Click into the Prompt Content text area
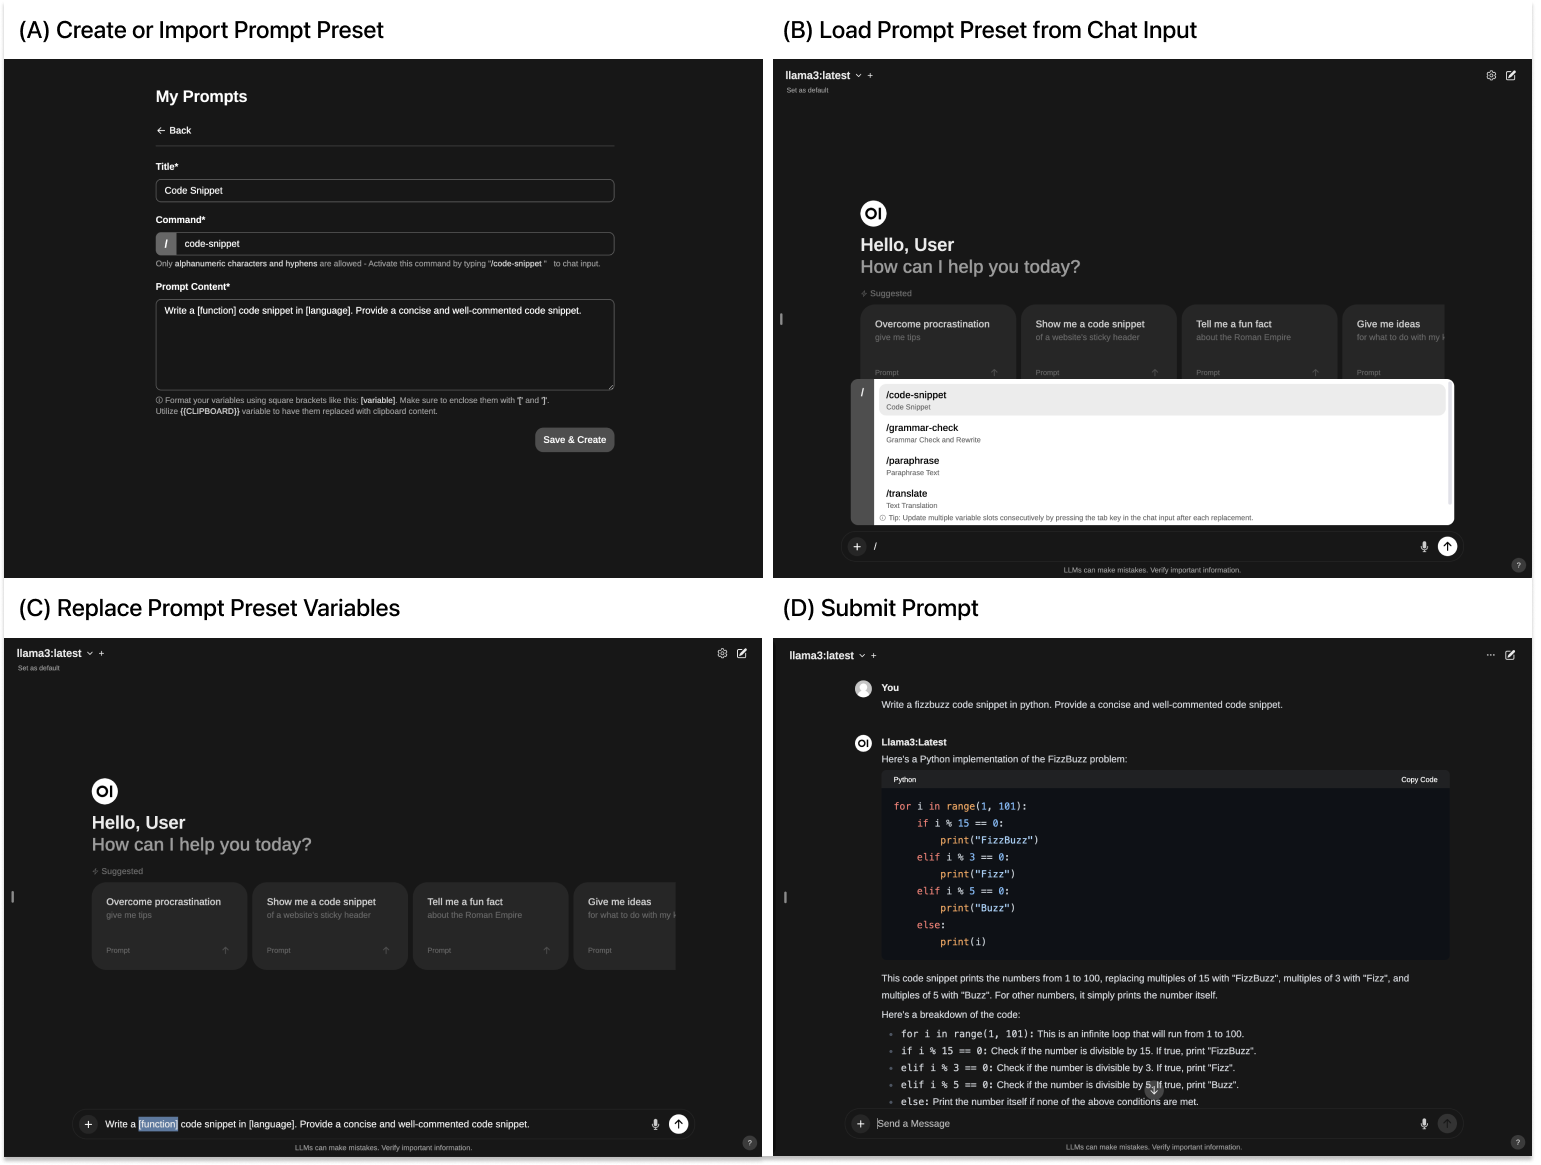Image resolution: width=1541 pixels, height=1165 pixels. [385, 345]
